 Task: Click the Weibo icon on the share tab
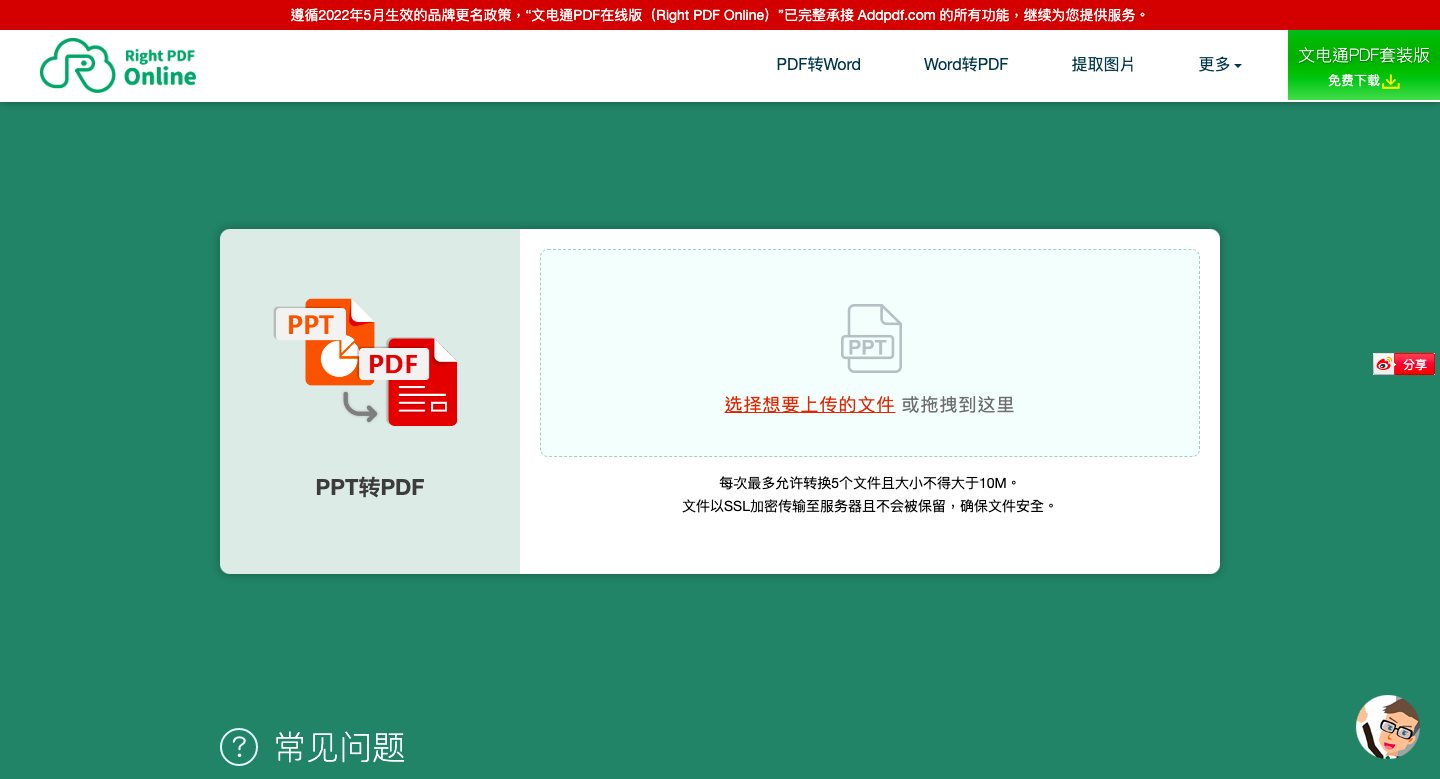click(x=1383, y=364)
